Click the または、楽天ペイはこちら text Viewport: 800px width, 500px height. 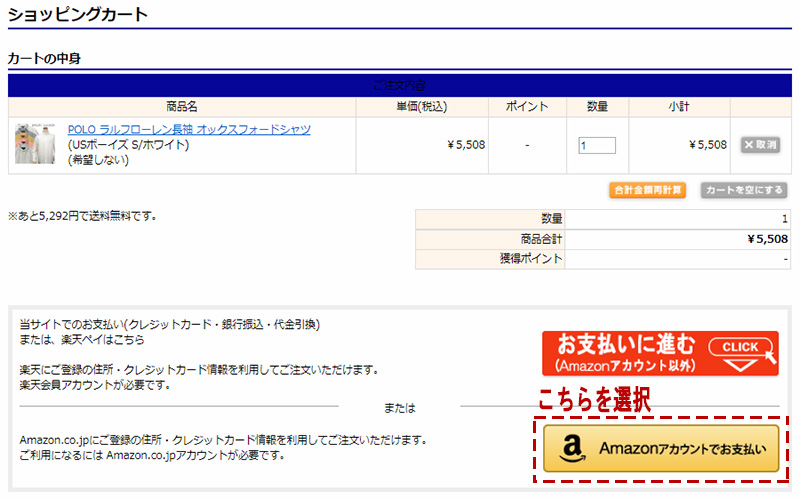point(82,340)
